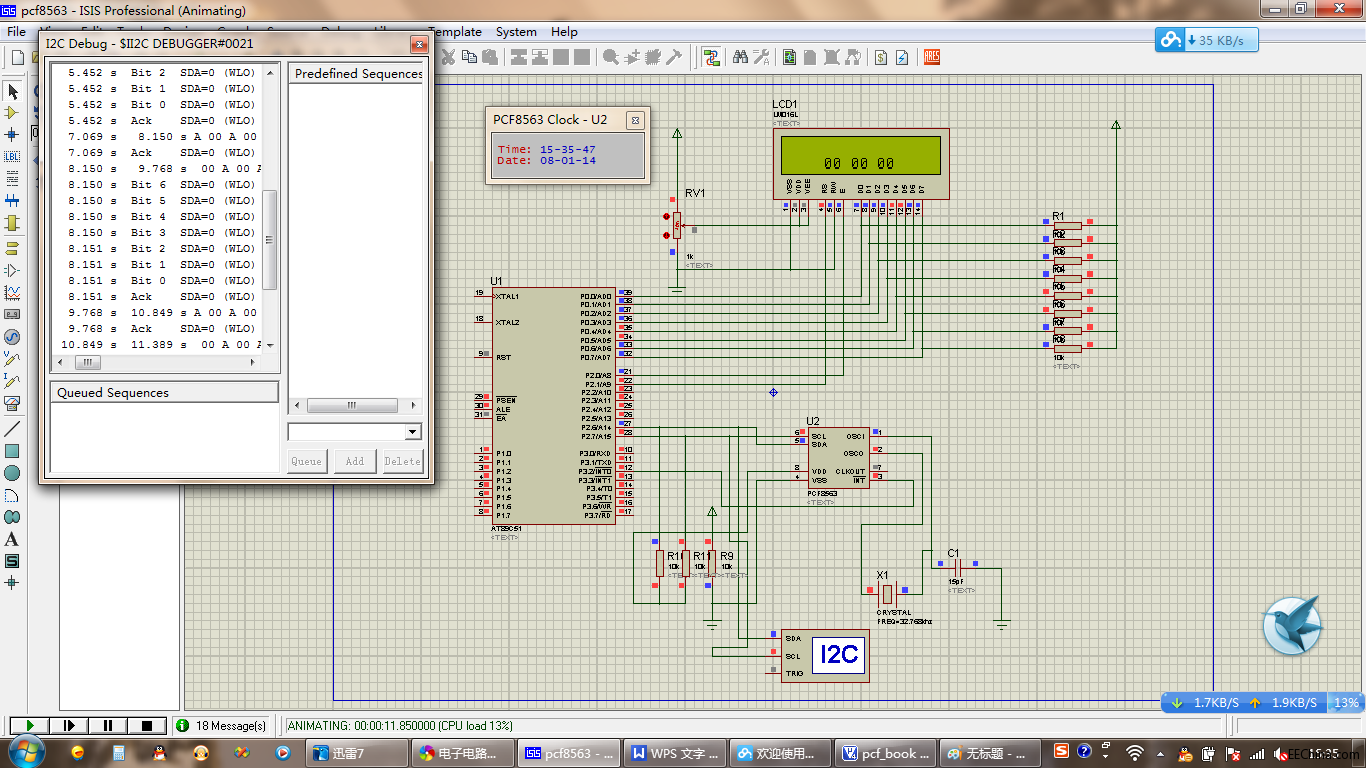Select the Component Mode tool
The image size is (1366, 768).
click(x=12, y=113)
